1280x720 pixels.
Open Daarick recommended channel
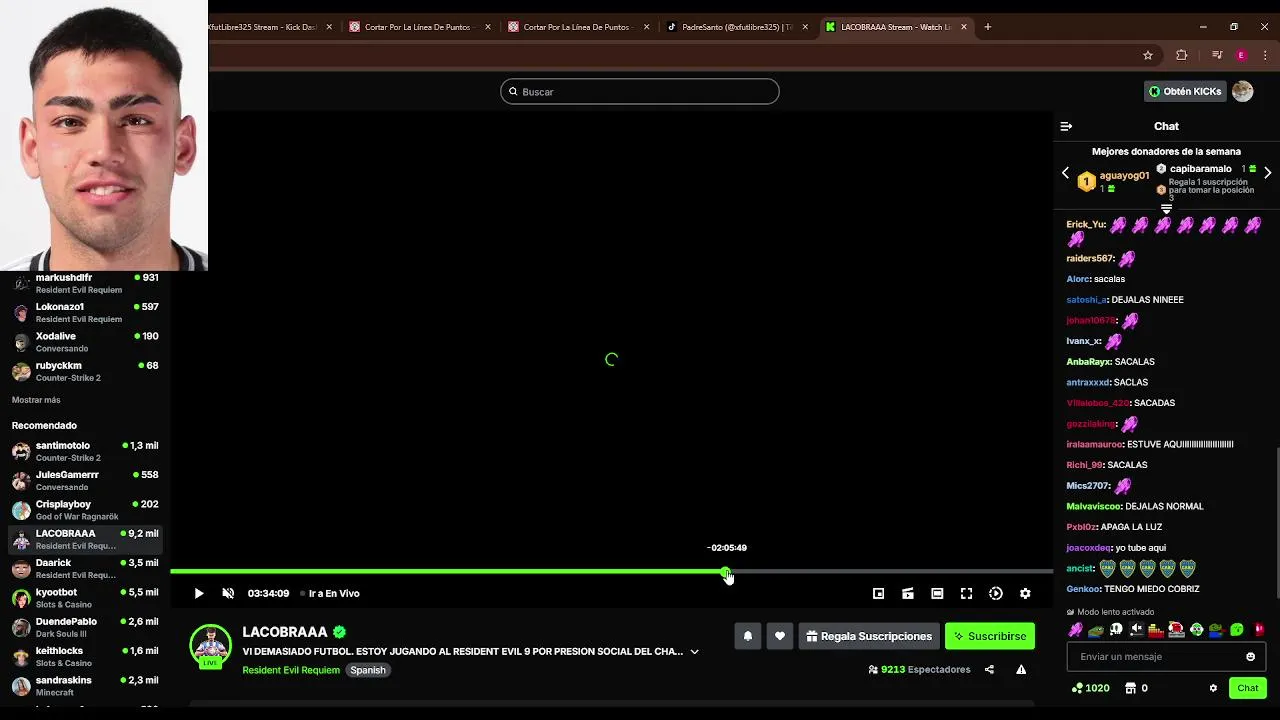85,568
